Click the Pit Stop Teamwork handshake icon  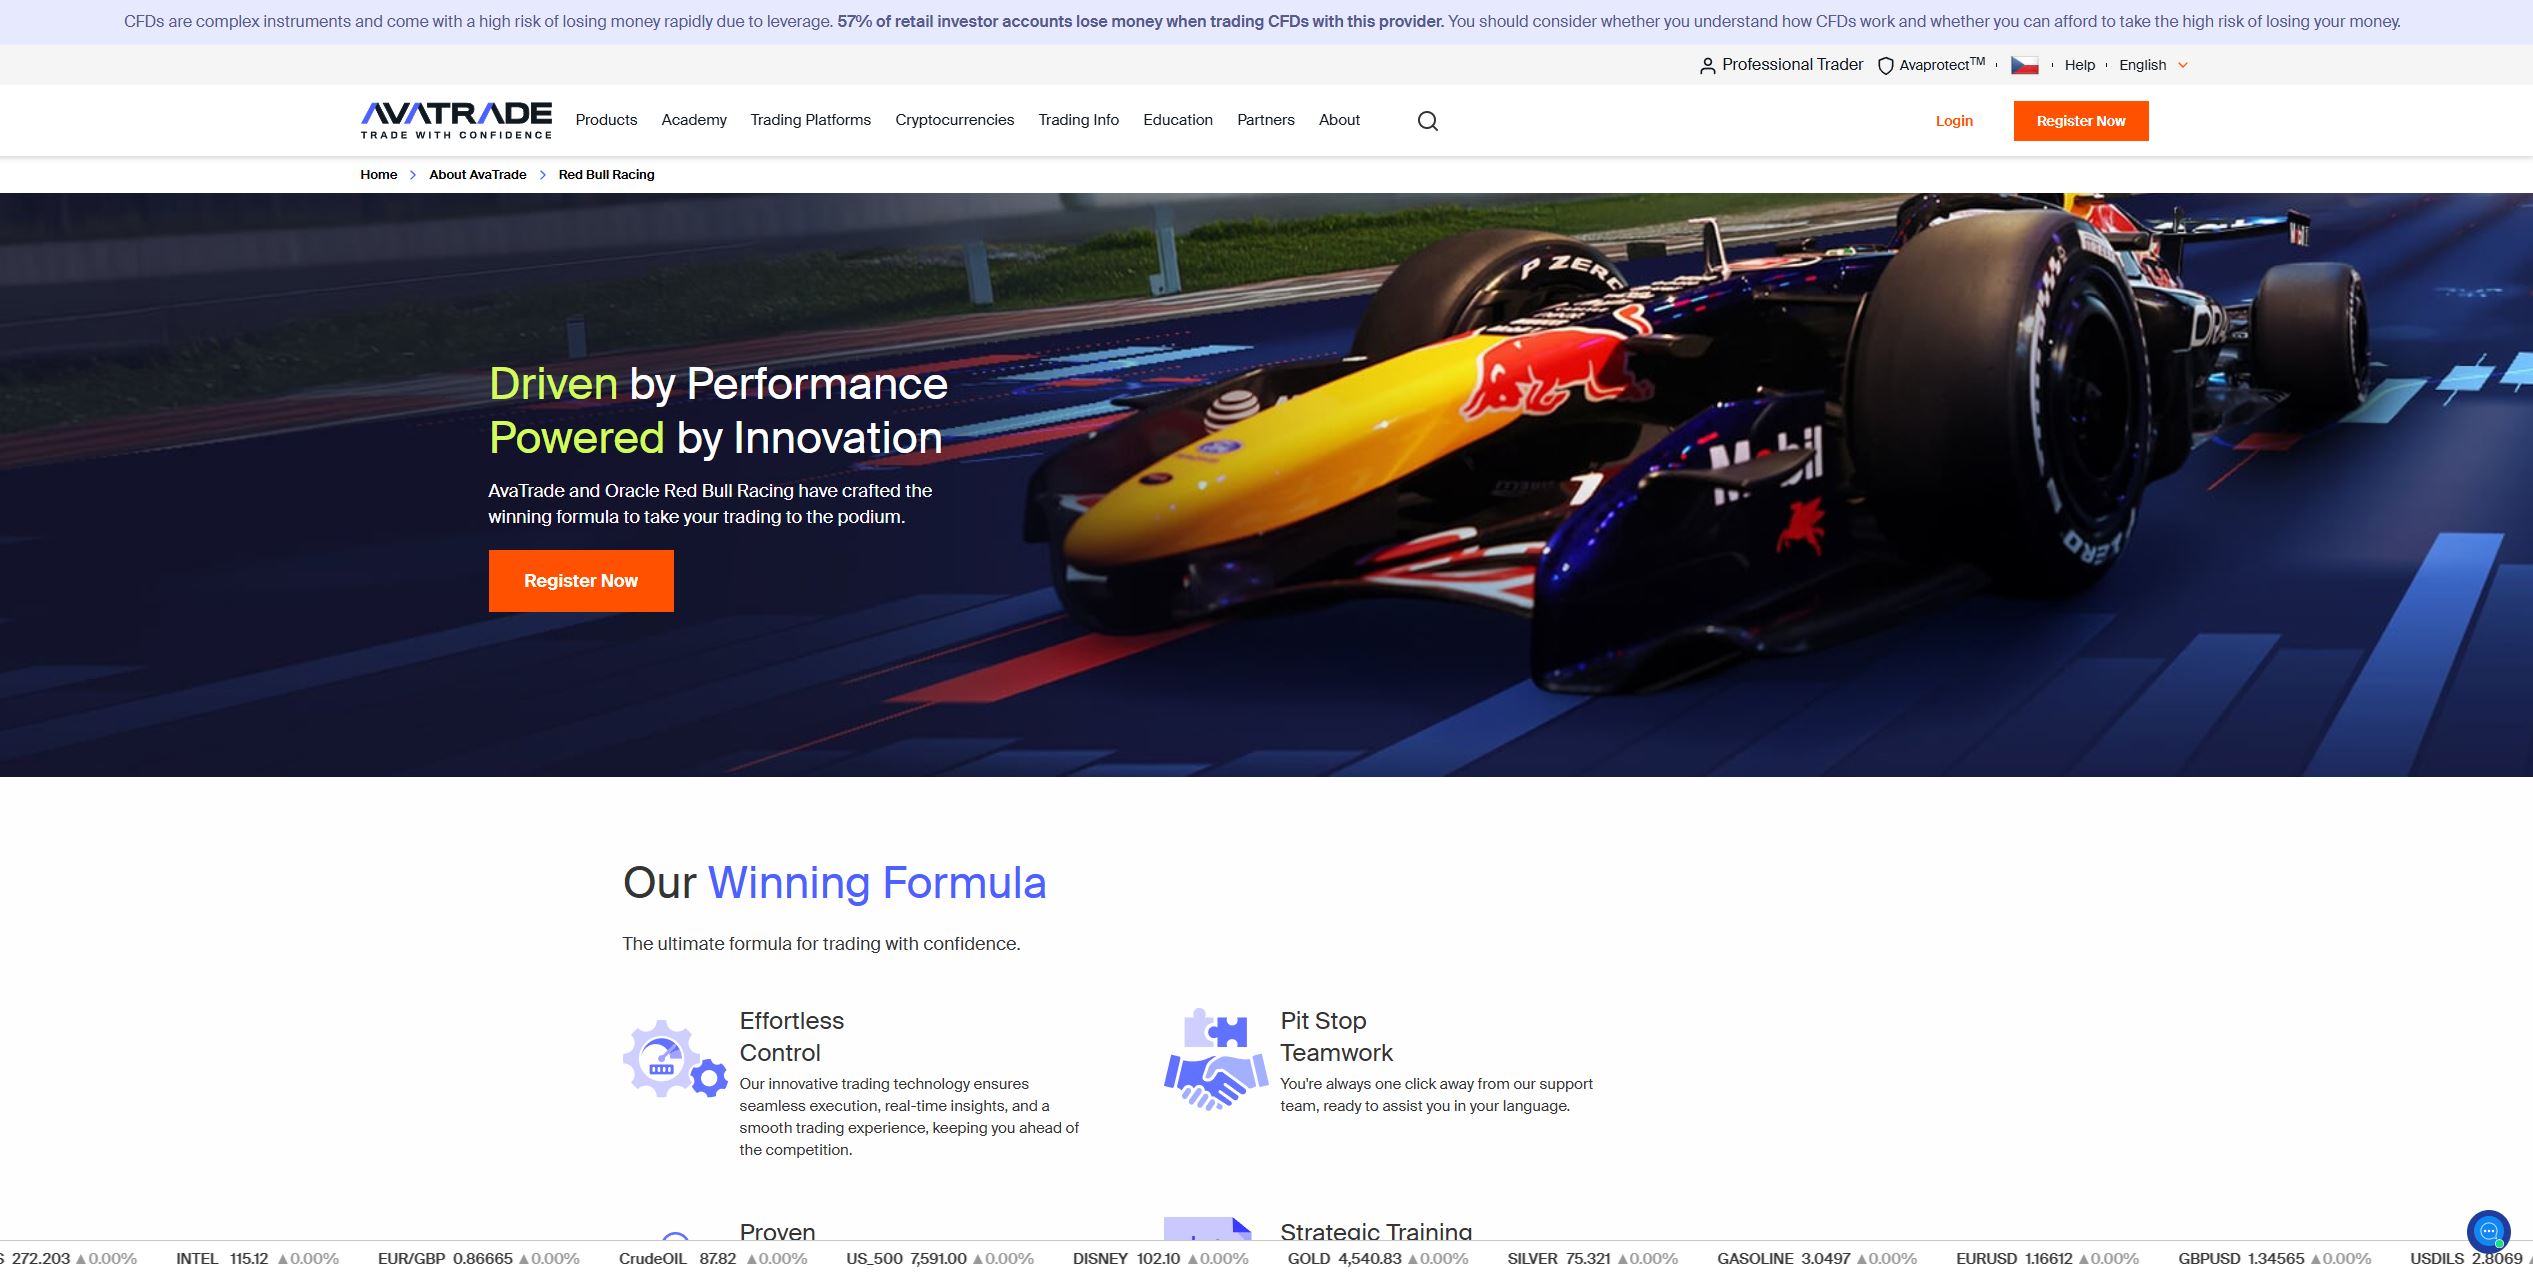pyautogui.click(x=1216, y=1060)
